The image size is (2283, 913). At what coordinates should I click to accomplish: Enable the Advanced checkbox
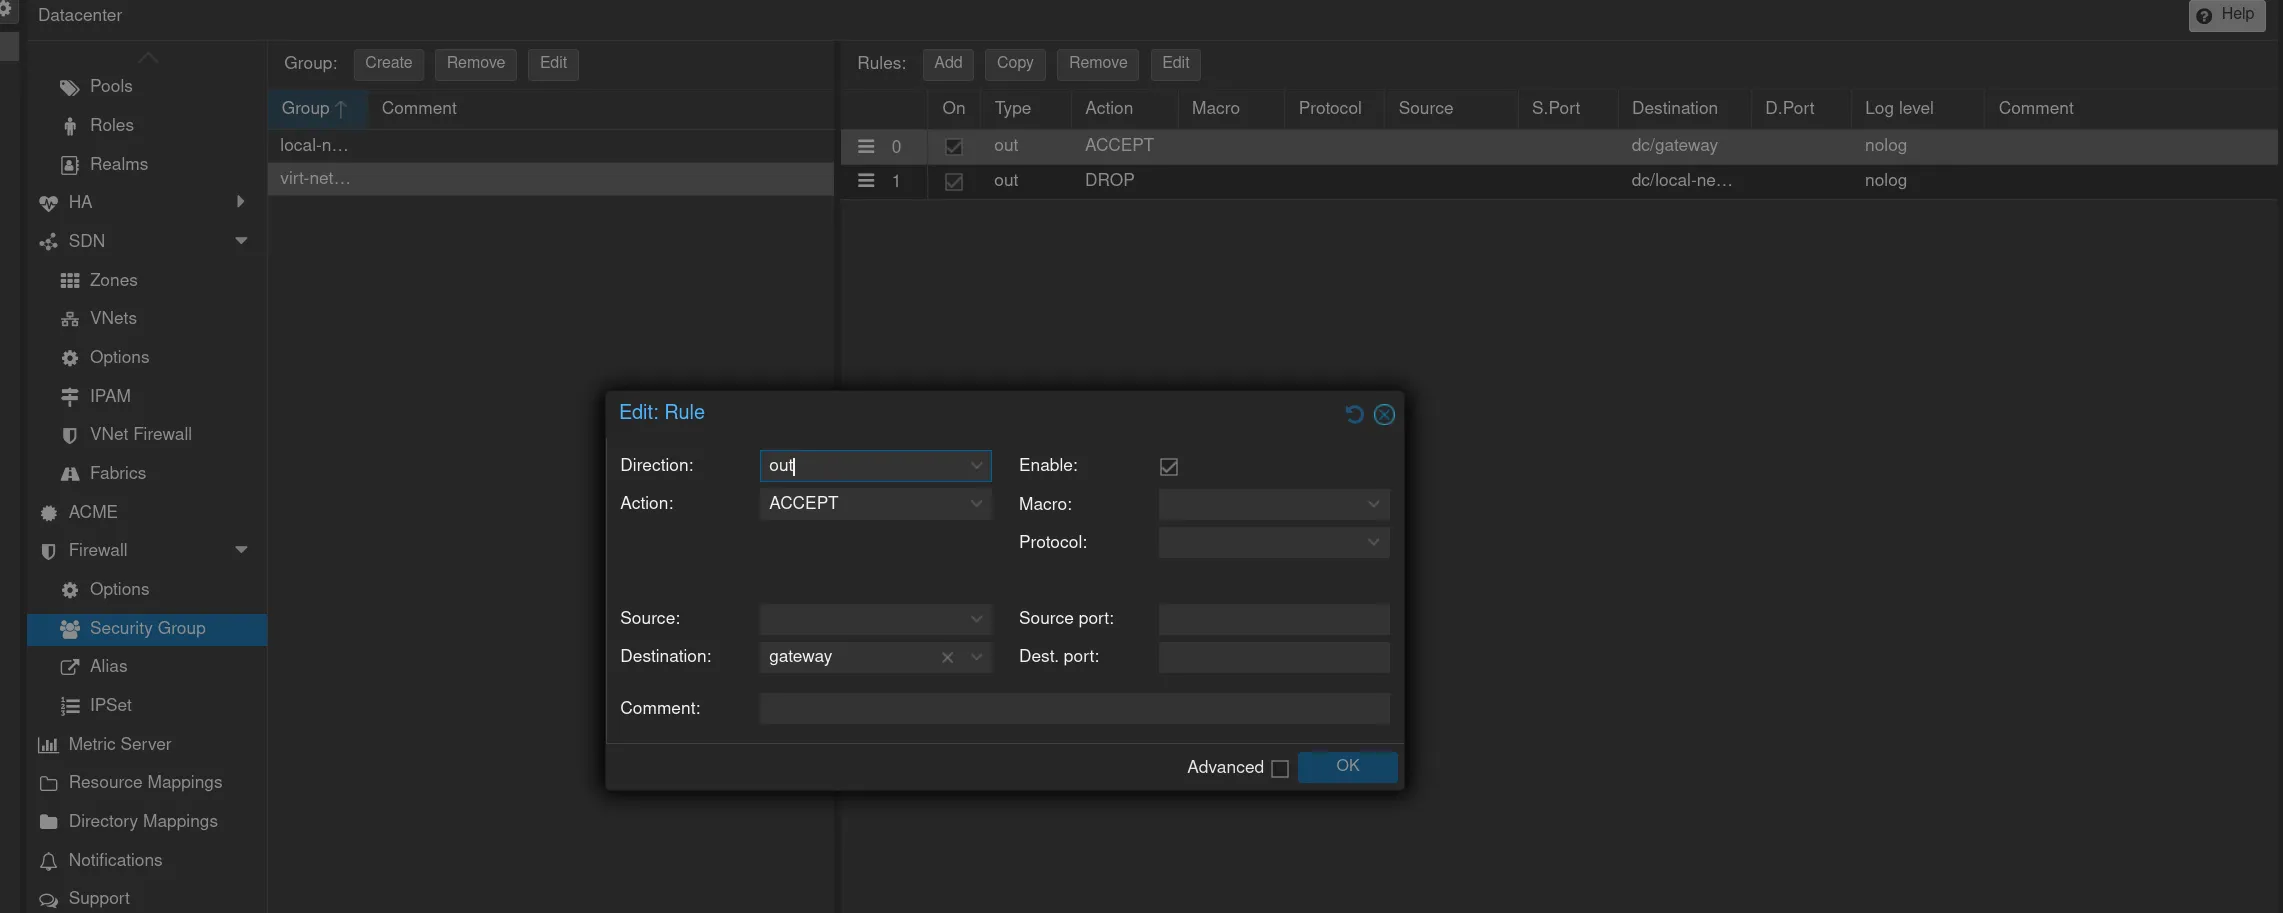tap(1279, 768)
